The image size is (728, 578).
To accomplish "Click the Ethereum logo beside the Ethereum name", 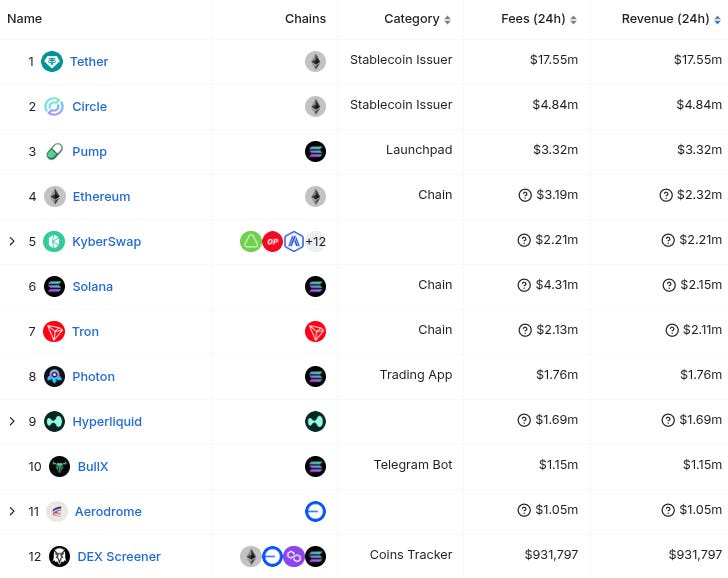I will [x=55, y=196].
